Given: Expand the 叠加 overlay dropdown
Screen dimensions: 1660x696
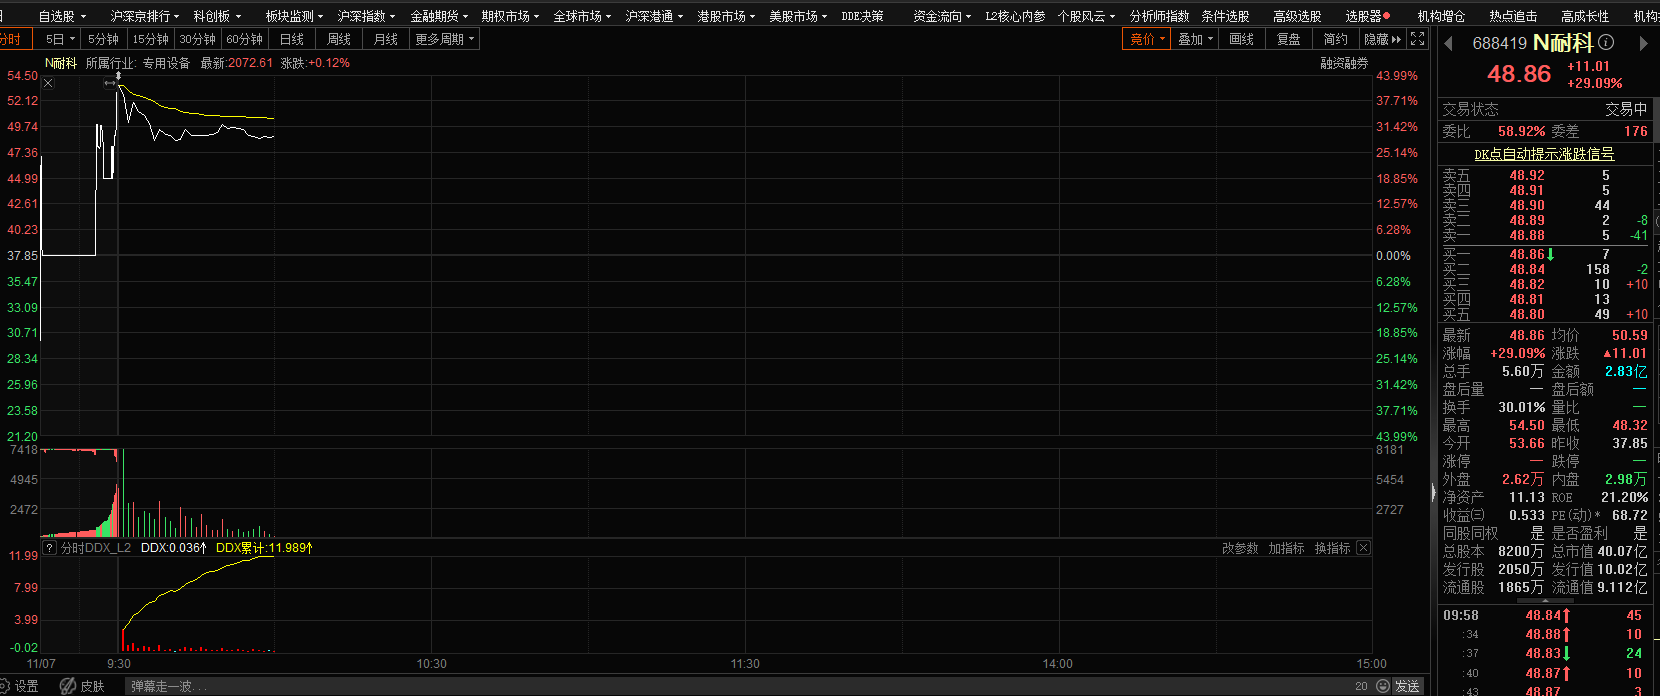Looking at the screenshot, I should (1195, 39).
